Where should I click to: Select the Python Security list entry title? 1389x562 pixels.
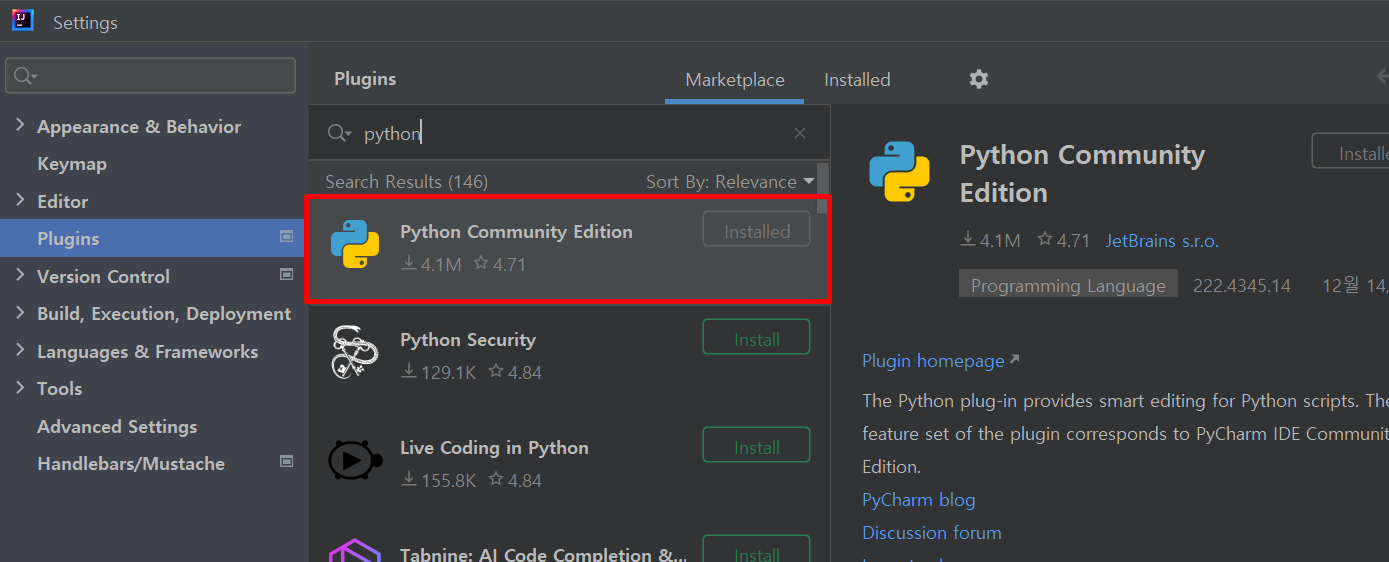468,340
